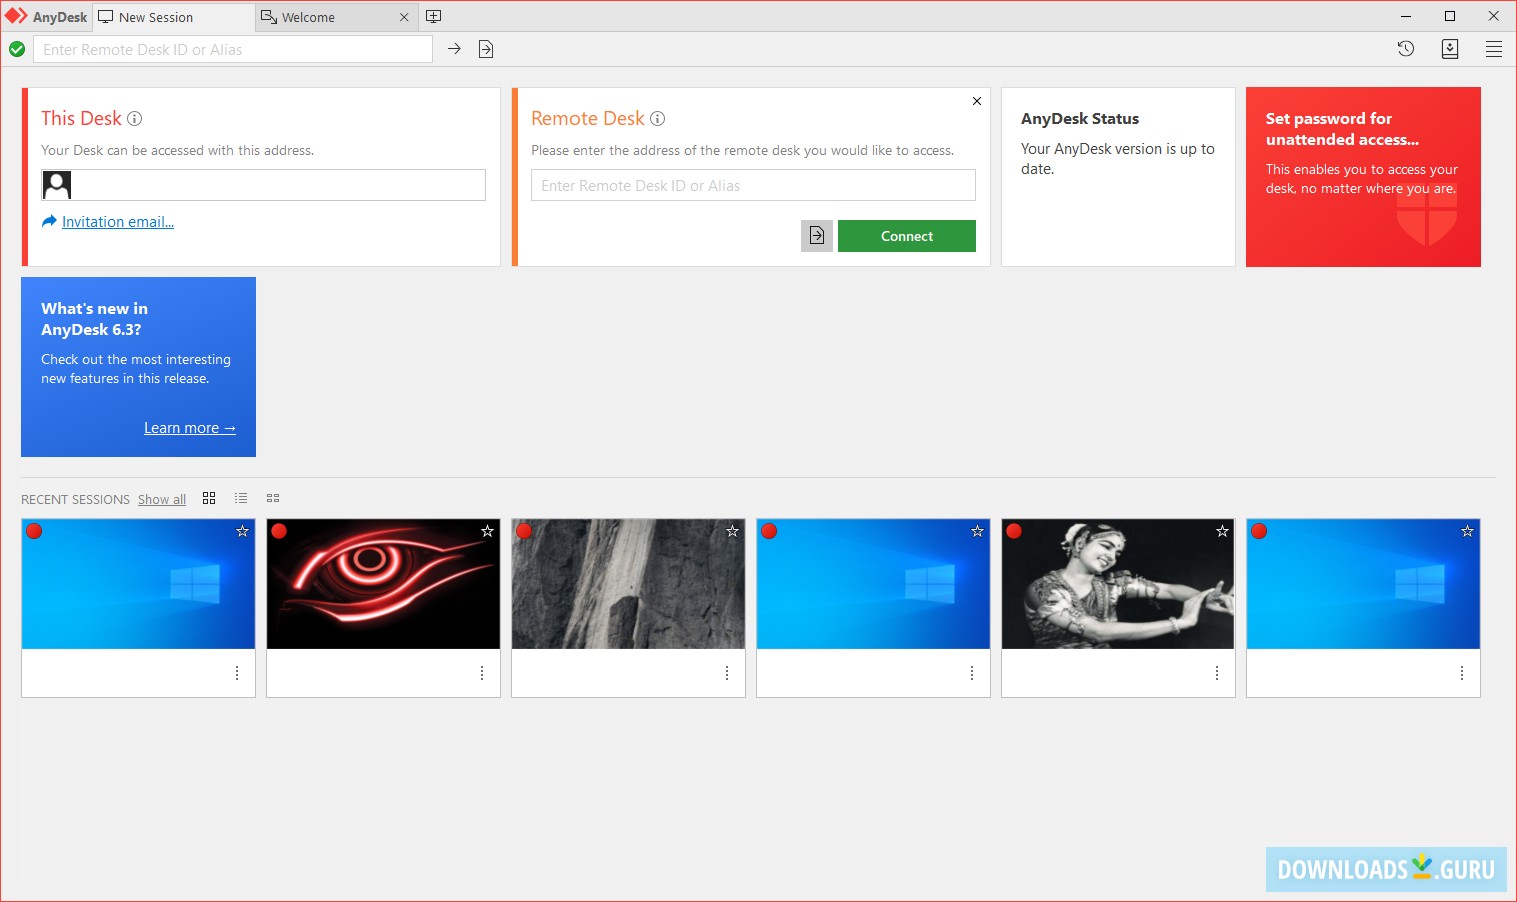Click the This Desk address field
Screen dimensions: 1517x902
(x=264, y=185)
